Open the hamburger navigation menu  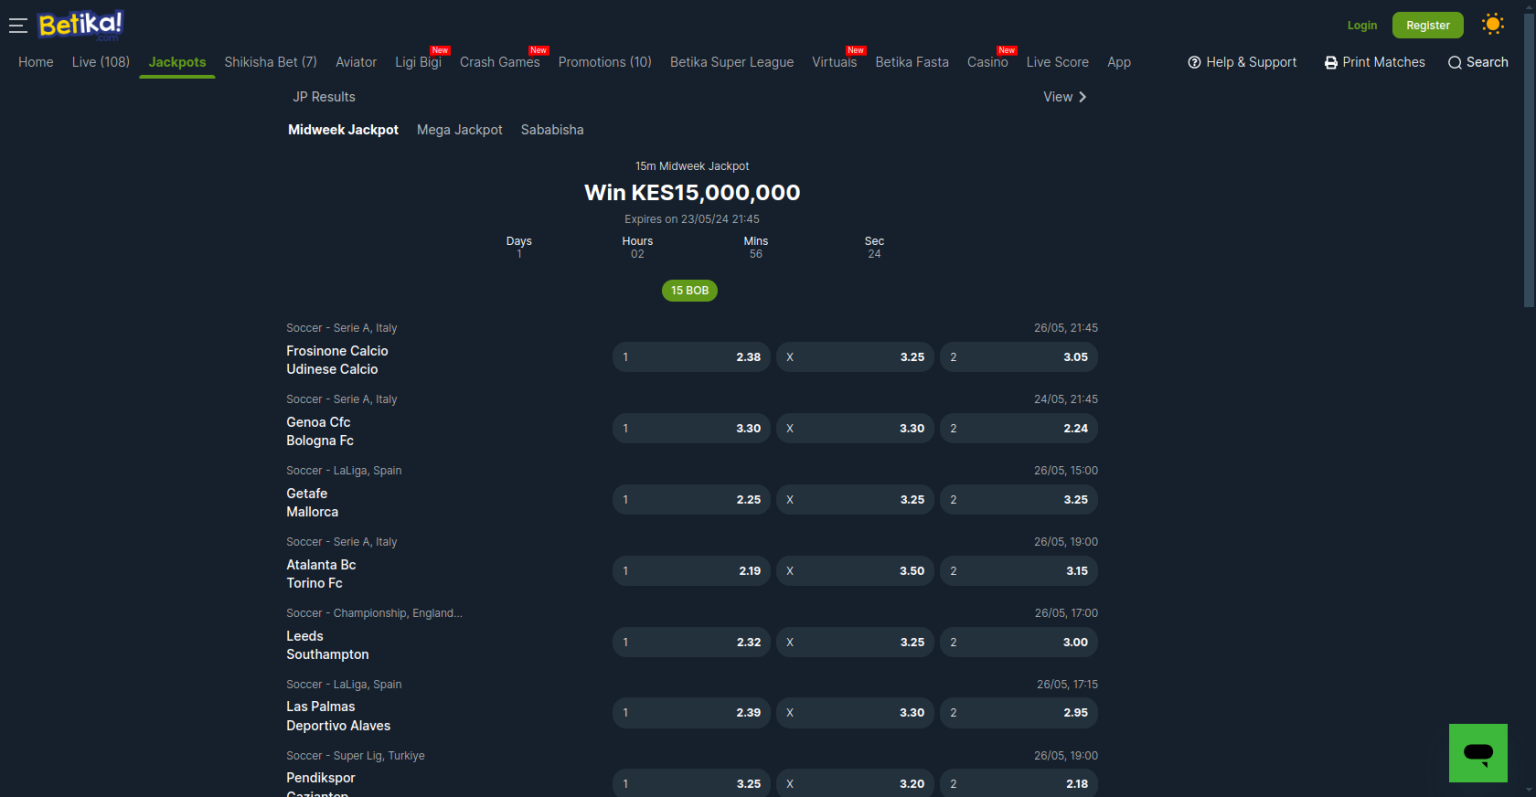click(18, 26)
